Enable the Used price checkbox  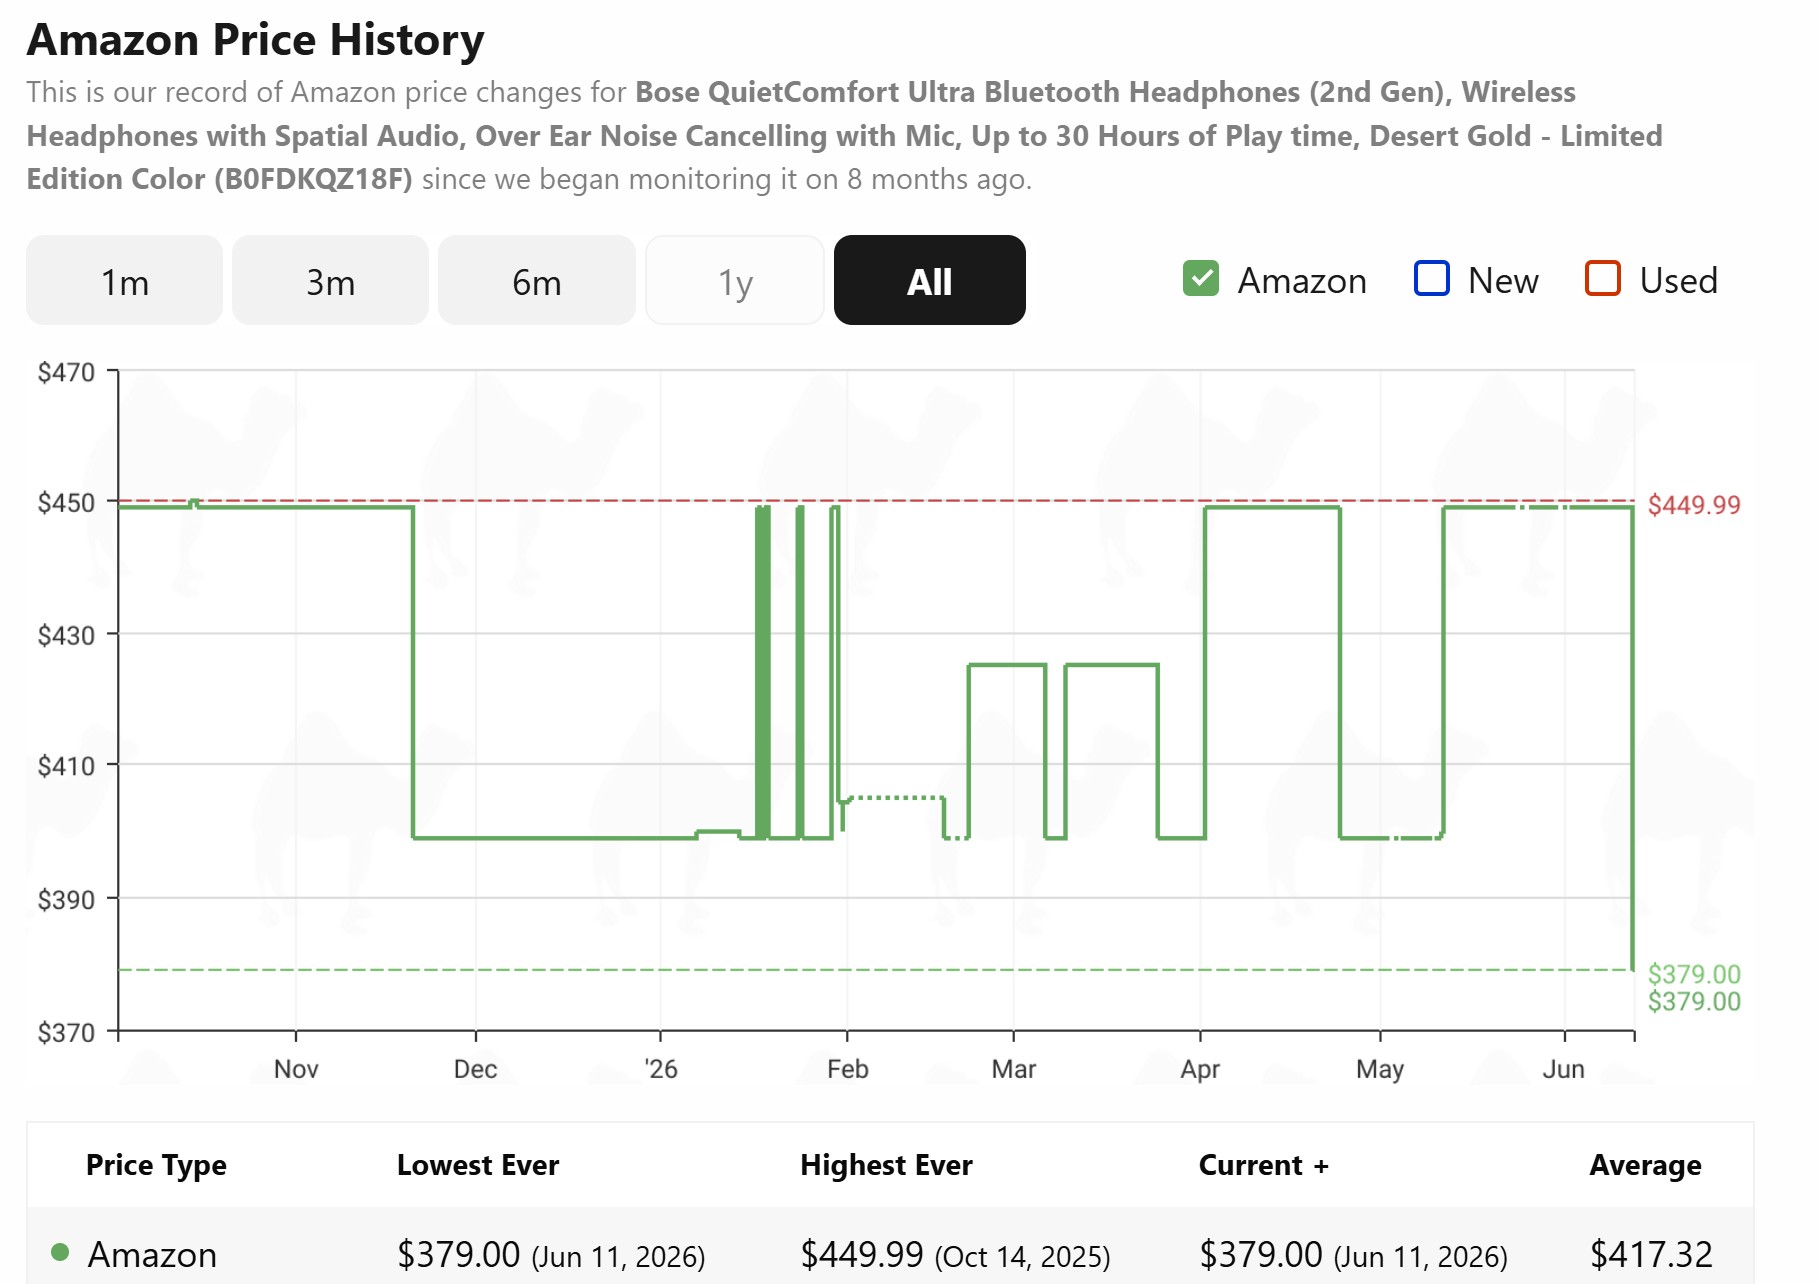coord(1603,279)
